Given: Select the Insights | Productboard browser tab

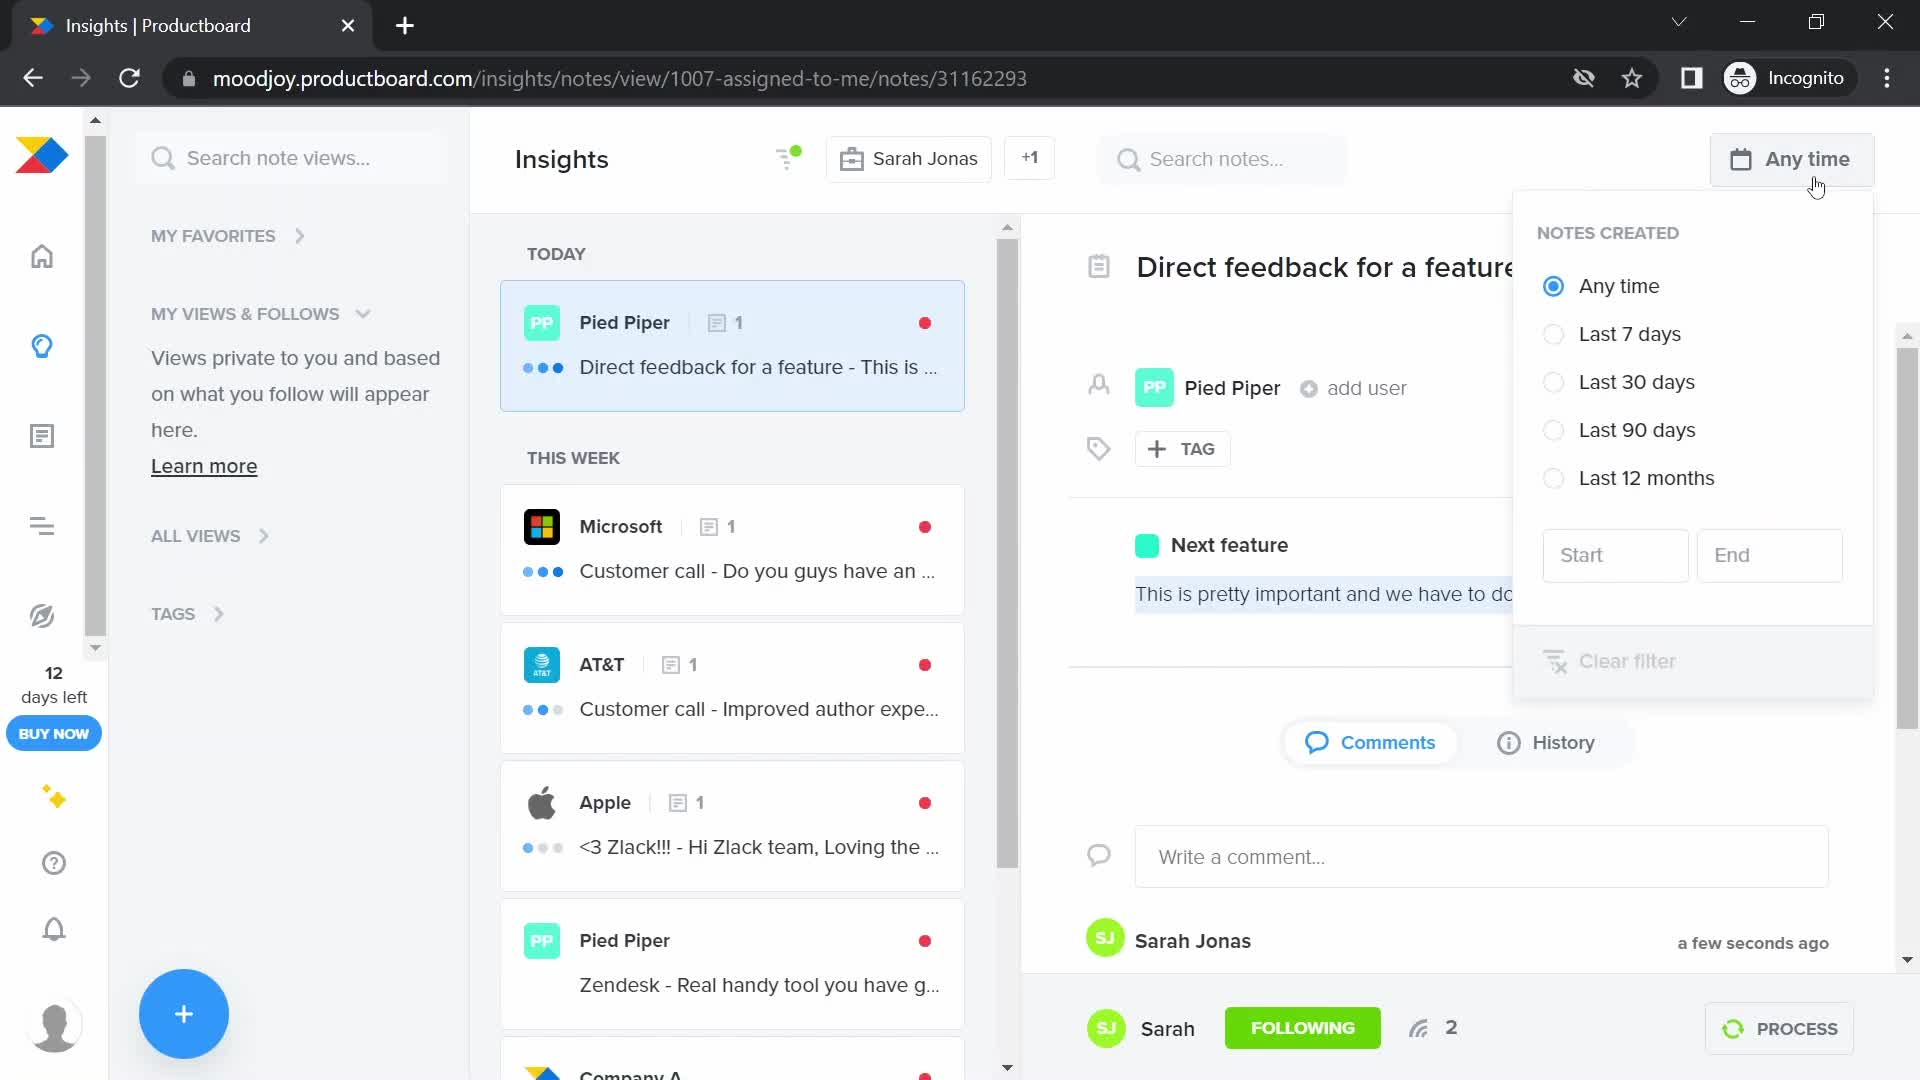Looking at the screenshot, I should coord(192,26).
